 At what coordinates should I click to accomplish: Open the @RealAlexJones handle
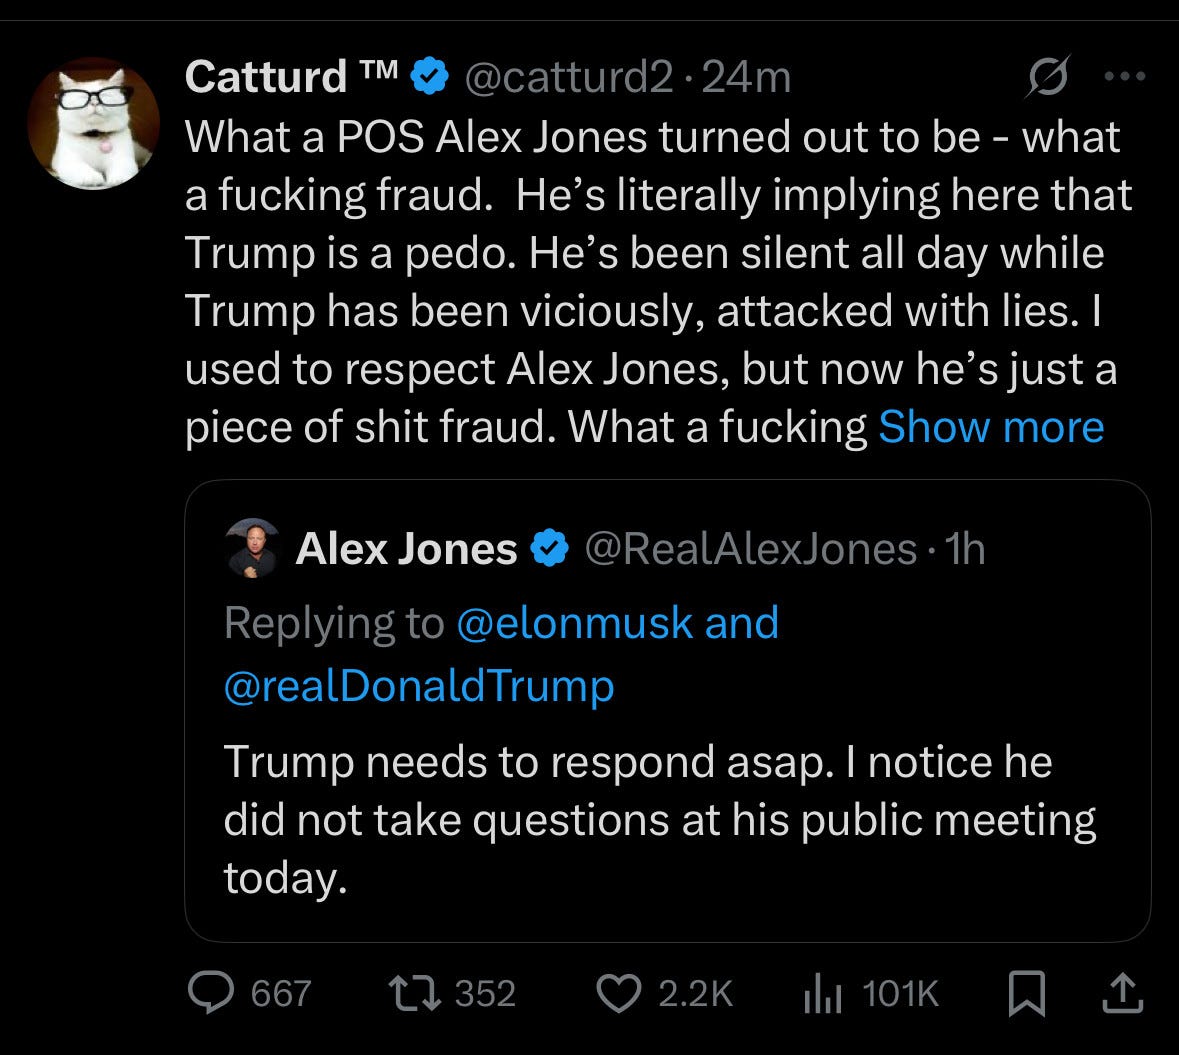click(x=750, y=549)
